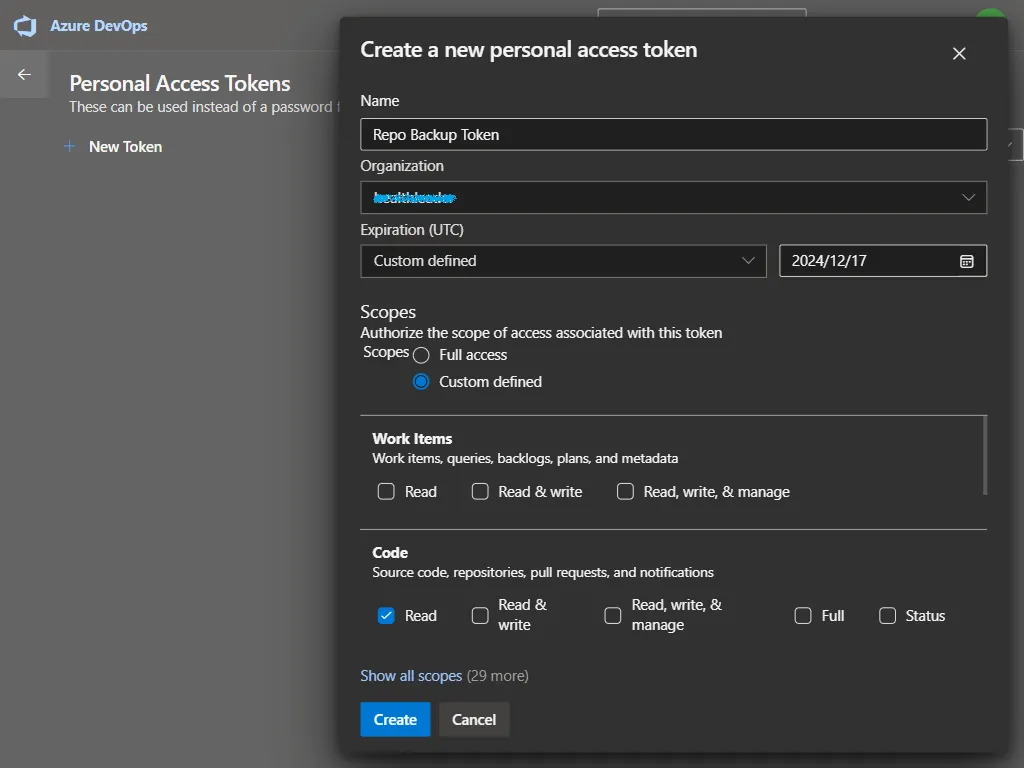Click the plus icon beside New Token
Image resolution: width=1024 pixels, height=768 pixels.
coord(70,146)
